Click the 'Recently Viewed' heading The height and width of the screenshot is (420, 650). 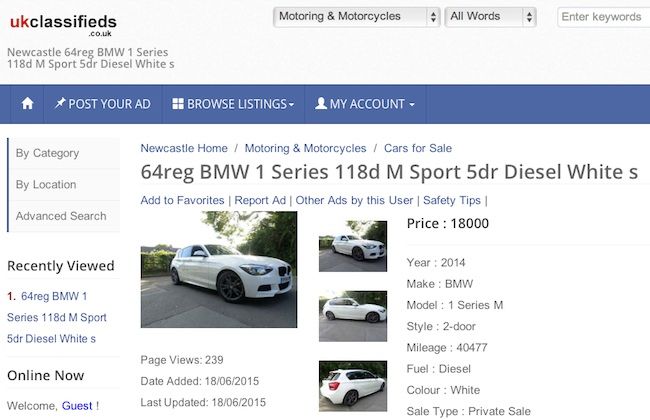(61, 266)
